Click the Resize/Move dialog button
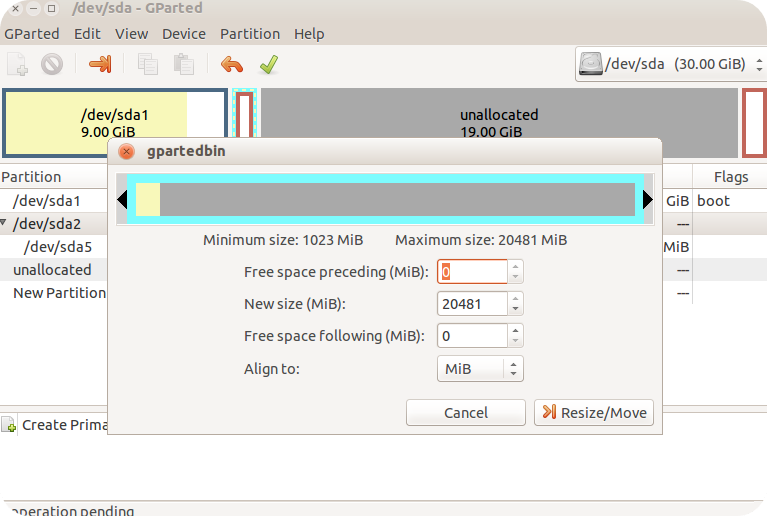The image size is (767, 516). point(594,413)
